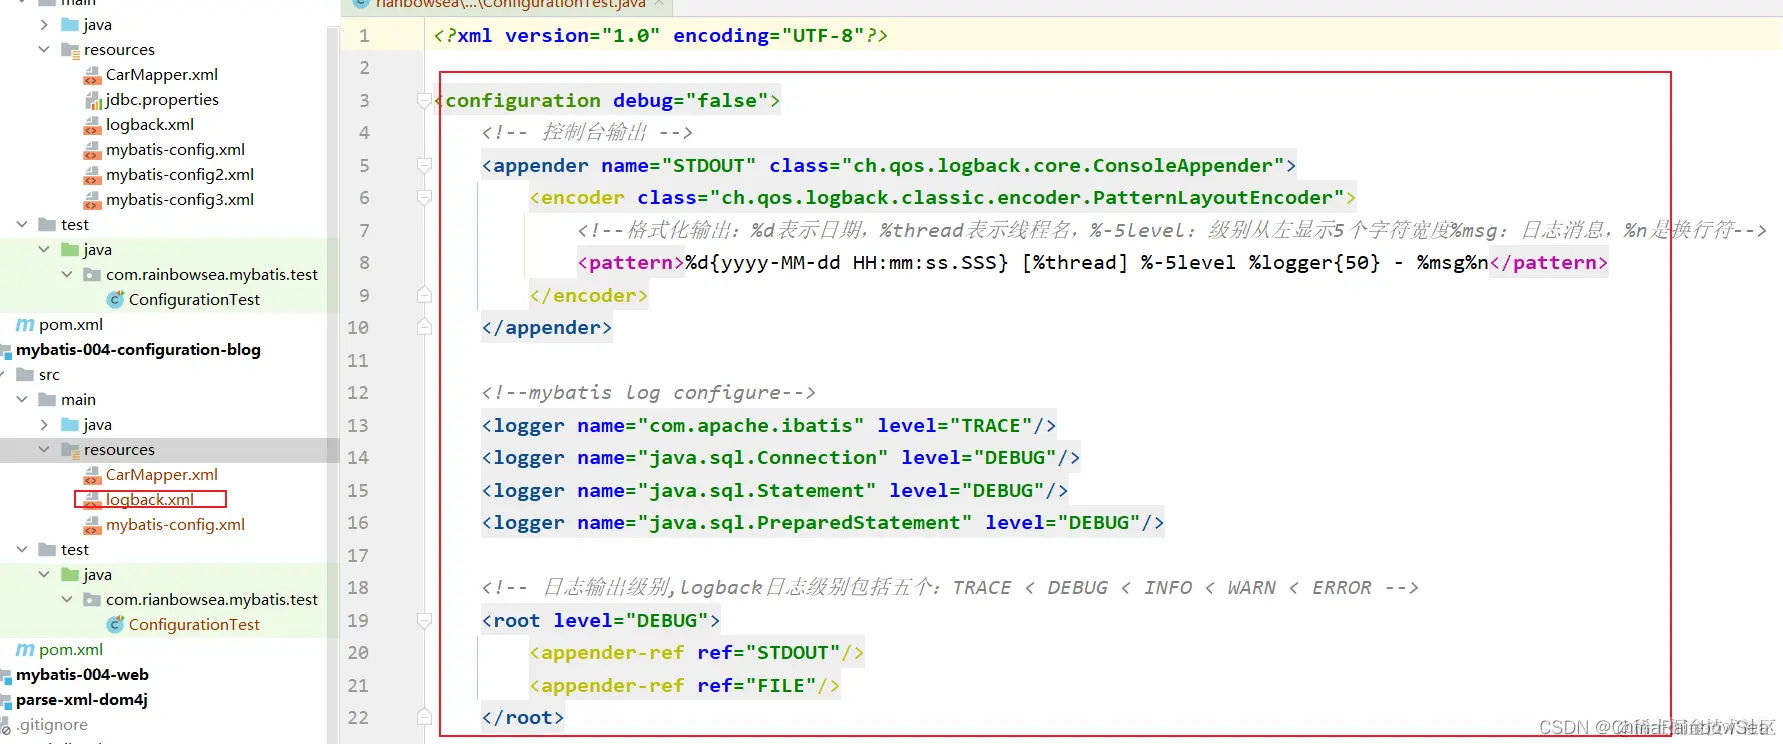Select mybatis-config3.xml file icon
This screenshot has width=1783, height=744.
(92, 200)
